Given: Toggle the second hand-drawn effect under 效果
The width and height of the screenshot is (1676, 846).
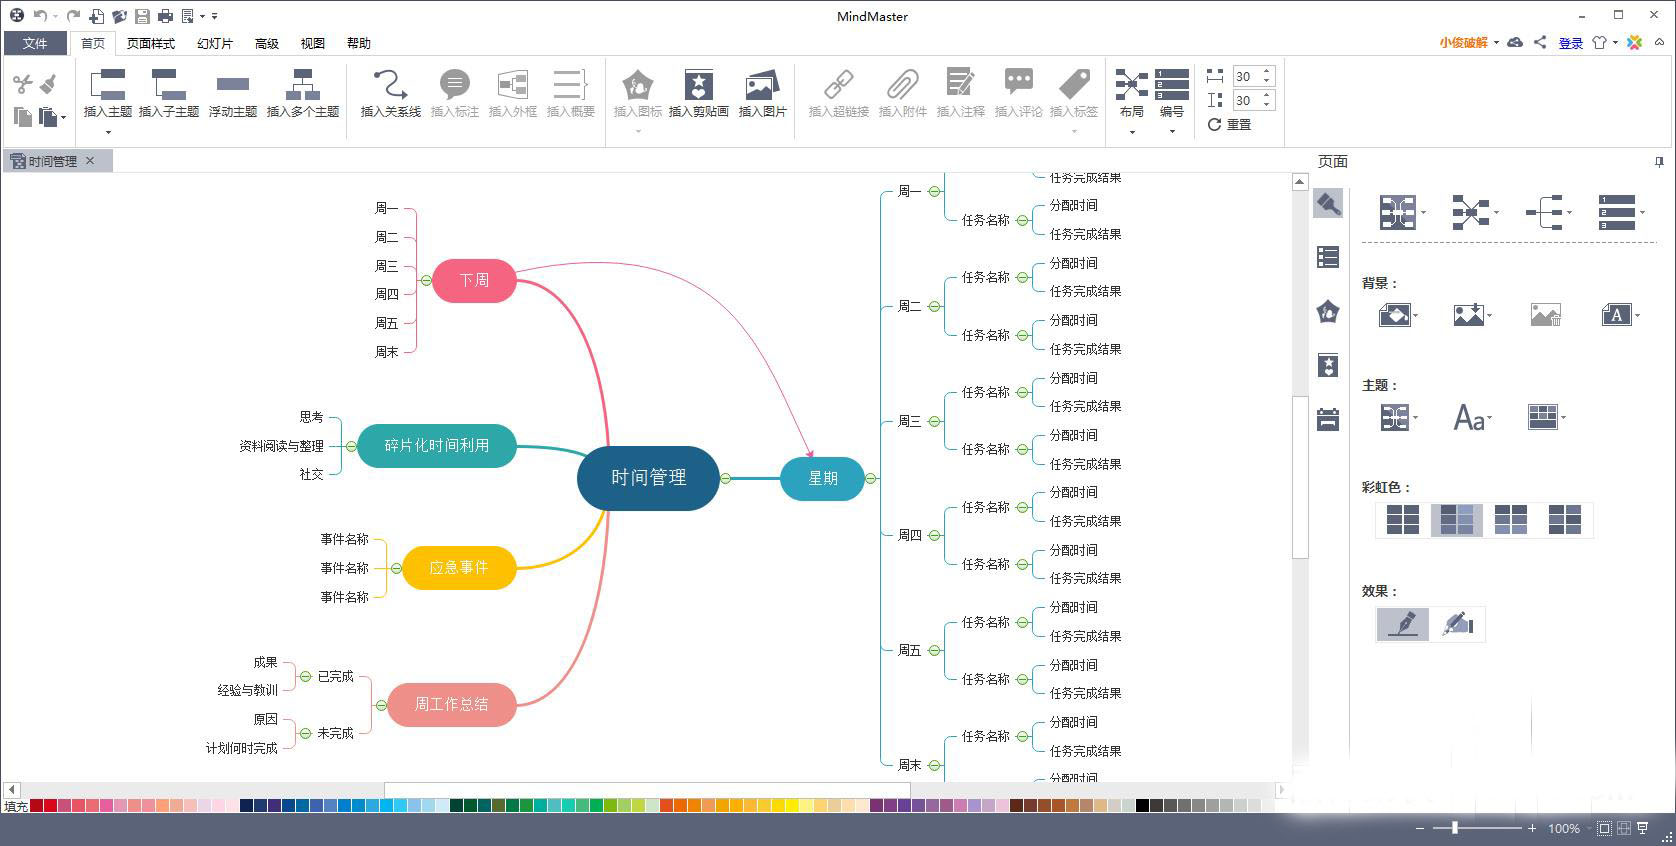Looking at the screenshot, I should coord(1458,624).
